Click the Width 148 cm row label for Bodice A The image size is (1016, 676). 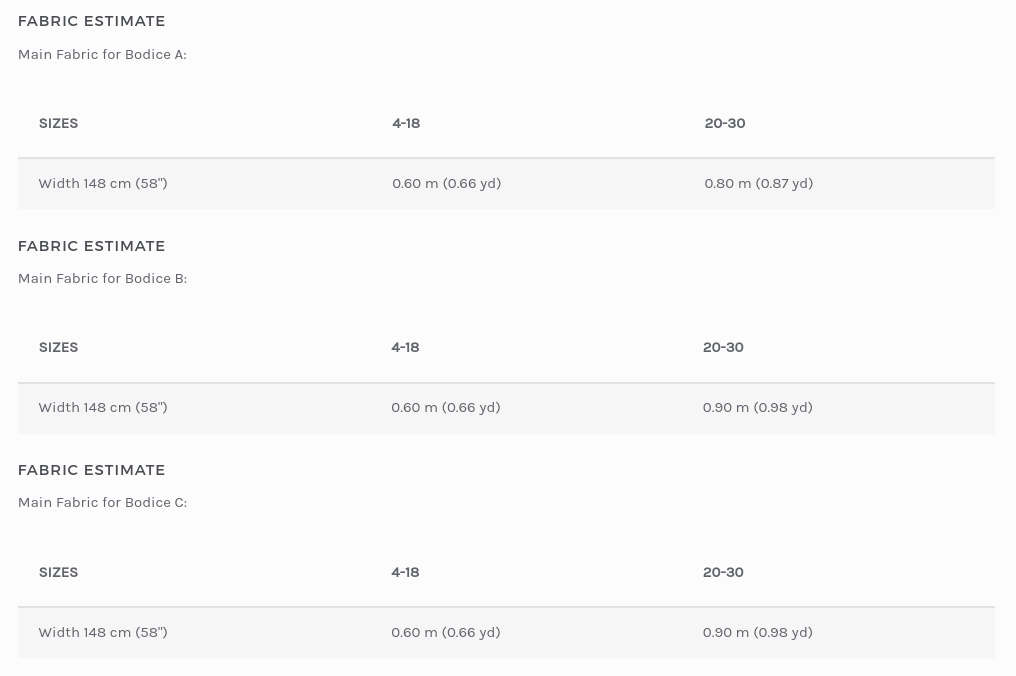102,183
